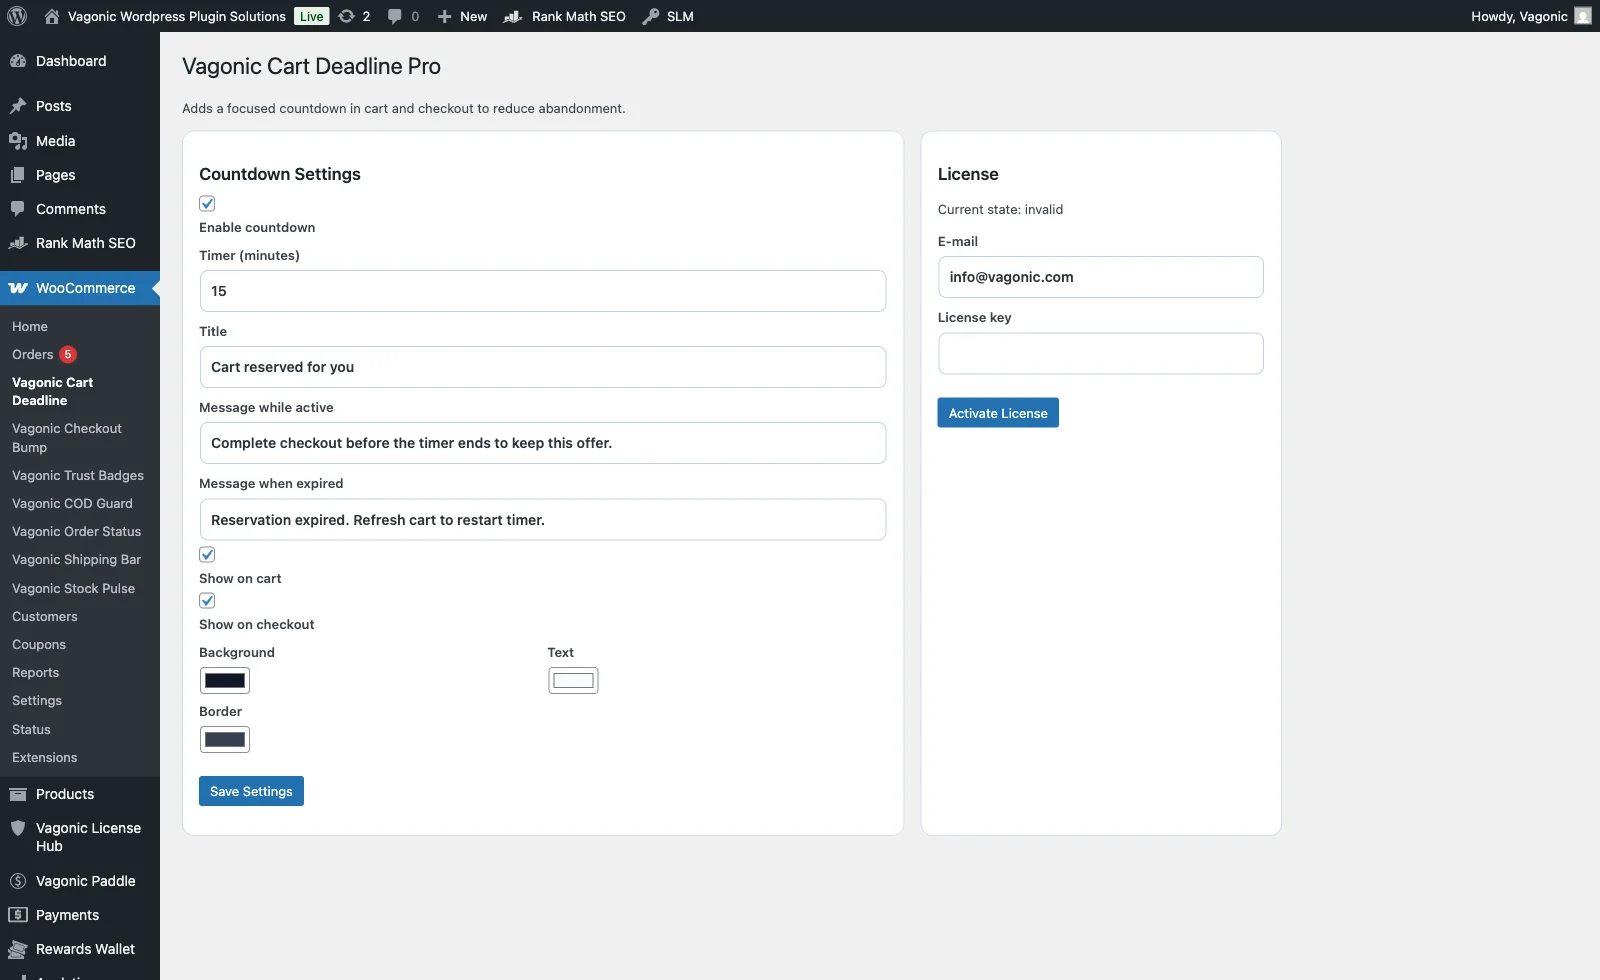Toggle the Show on checkout checkbox
1600x980 pixels.
(207, 601)
